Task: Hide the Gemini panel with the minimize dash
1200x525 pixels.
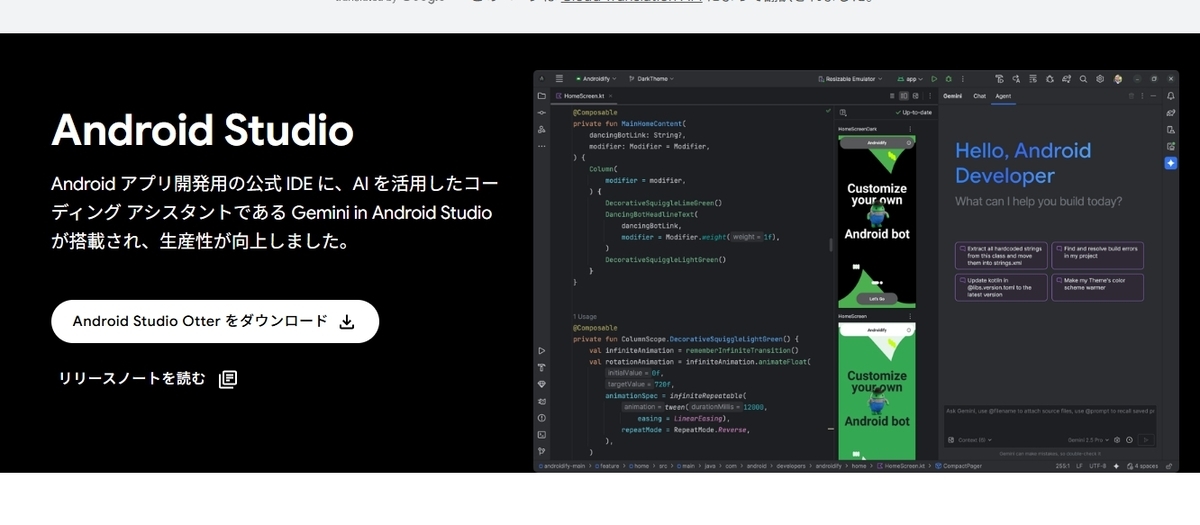Action: tap(1153, 96)
